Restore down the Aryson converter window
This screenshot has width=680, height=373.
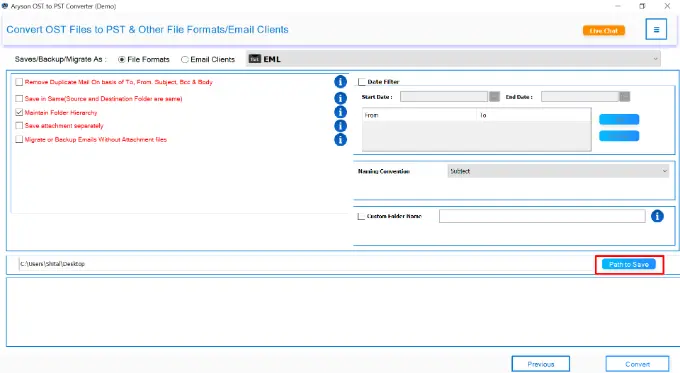click(642, 6)
